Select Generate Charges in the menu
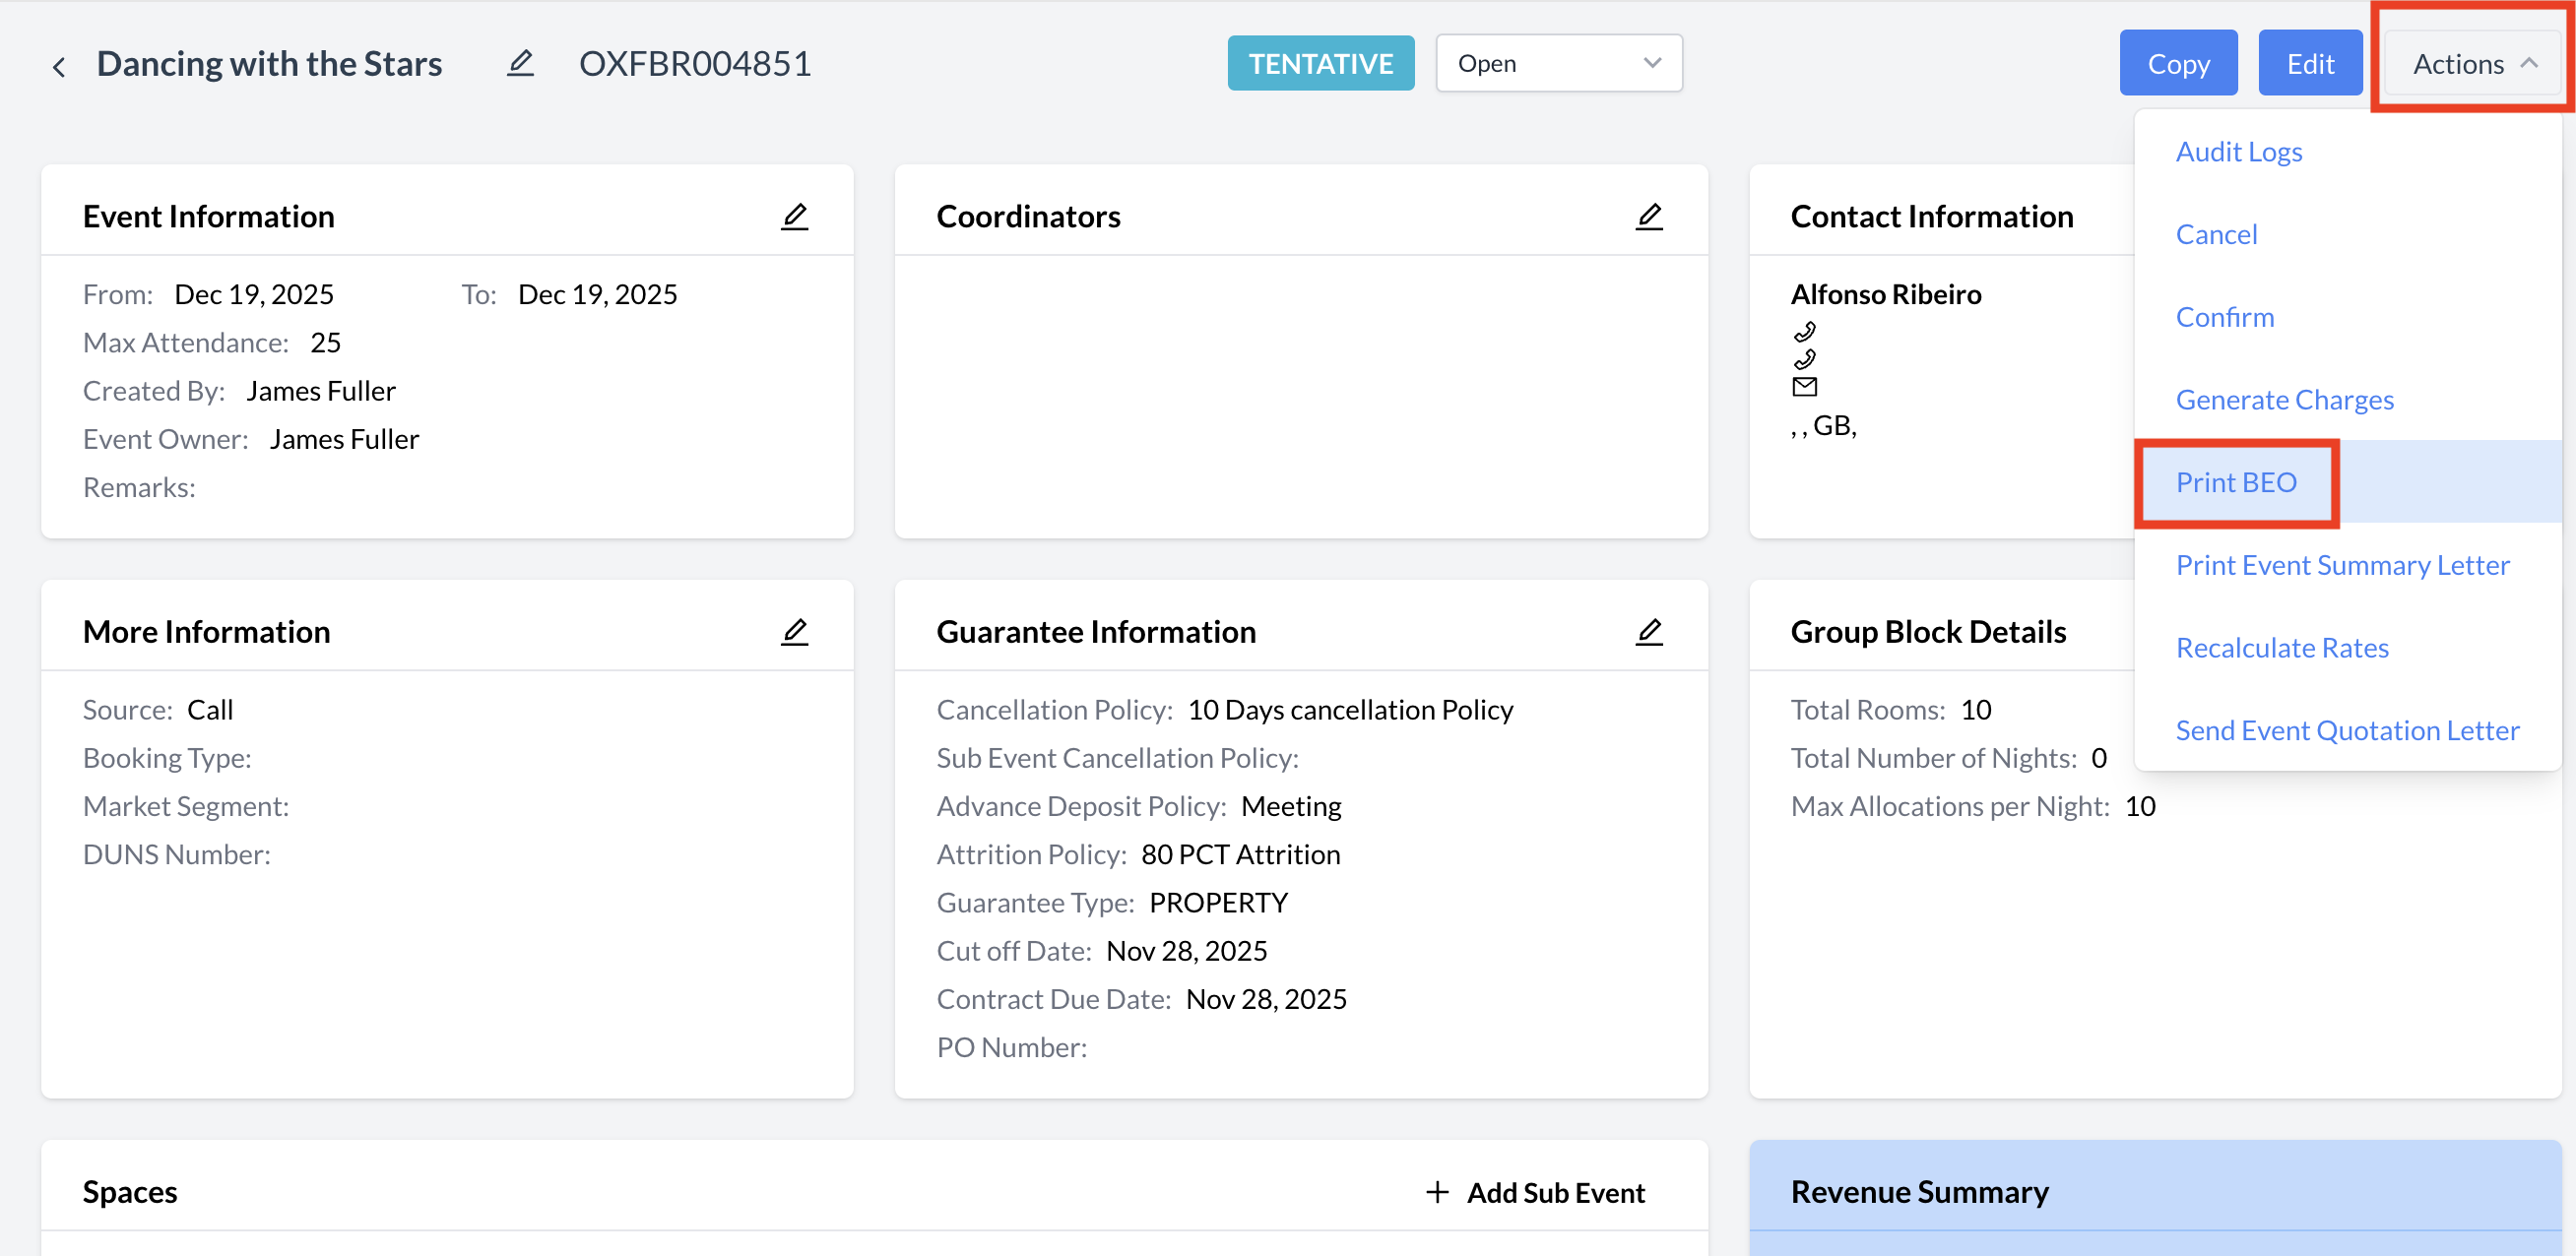The width and height of the screenshot is (2576, 1256). coord(2284,399)
